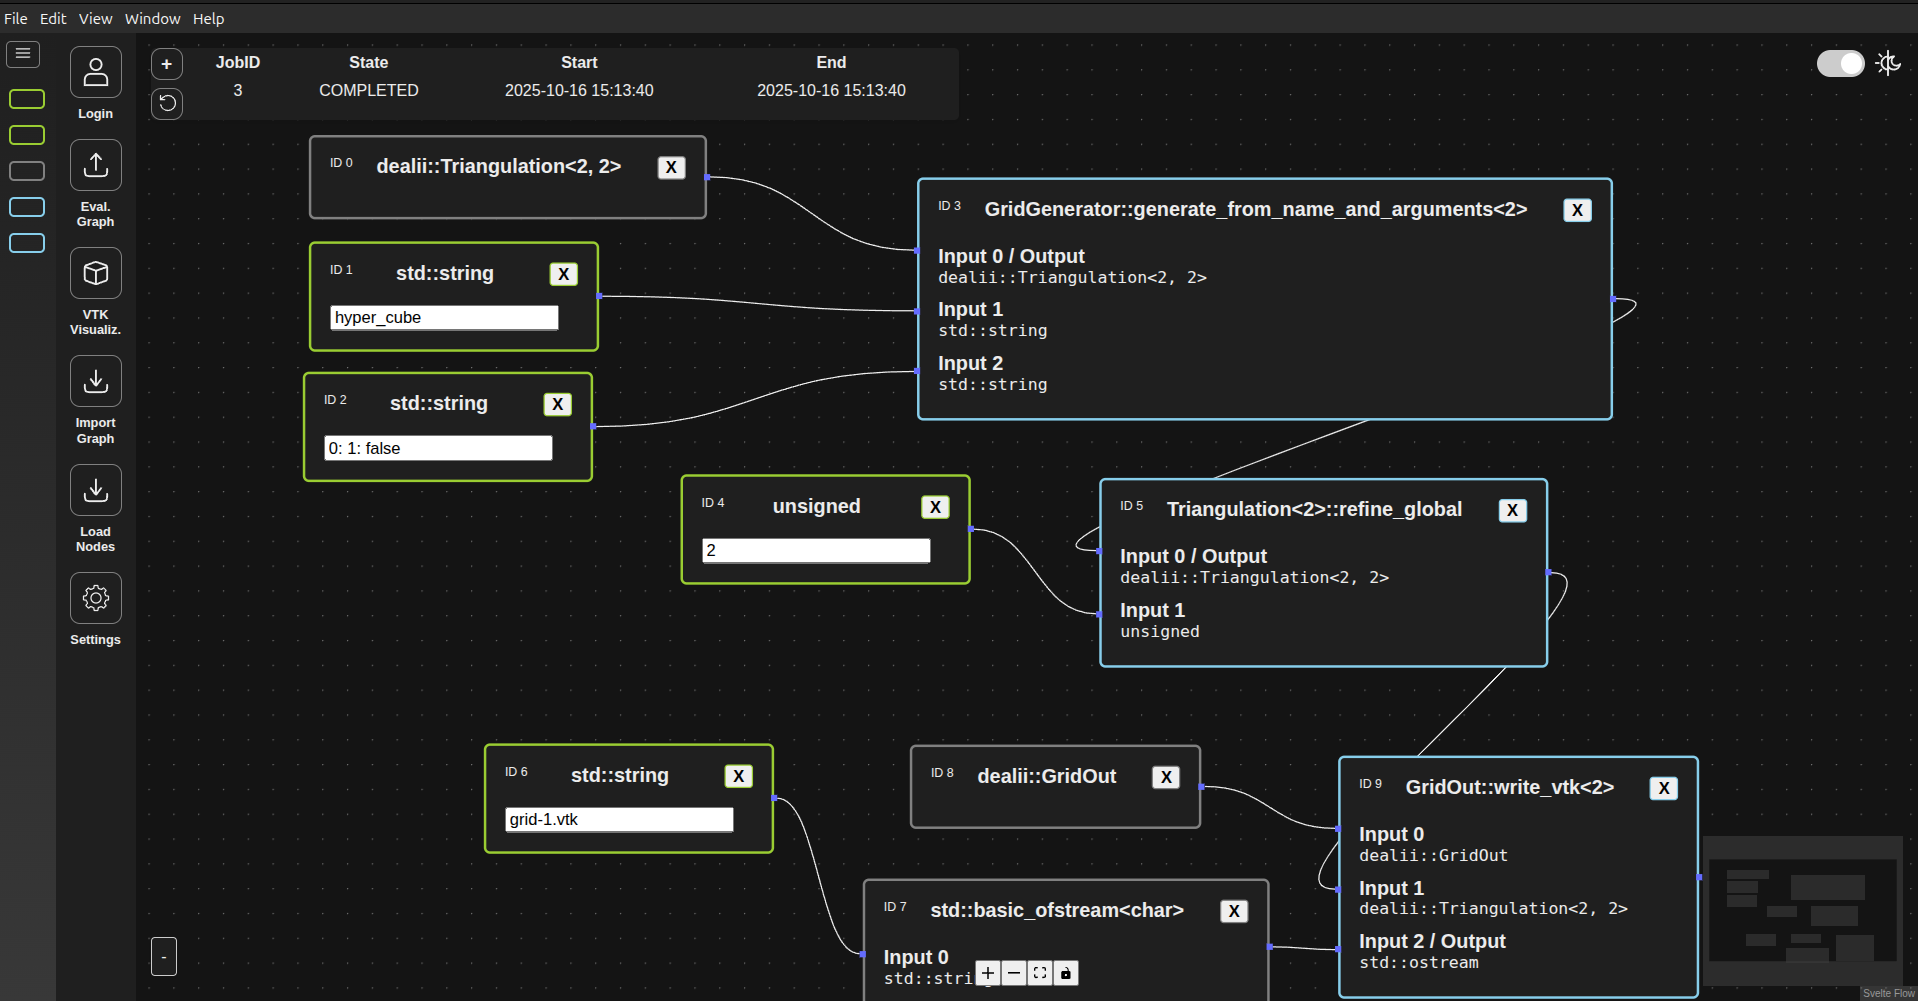This screenshot has height=1001, width=1918.
Task: Open the View menu
Action: click(x=95, y=18)
